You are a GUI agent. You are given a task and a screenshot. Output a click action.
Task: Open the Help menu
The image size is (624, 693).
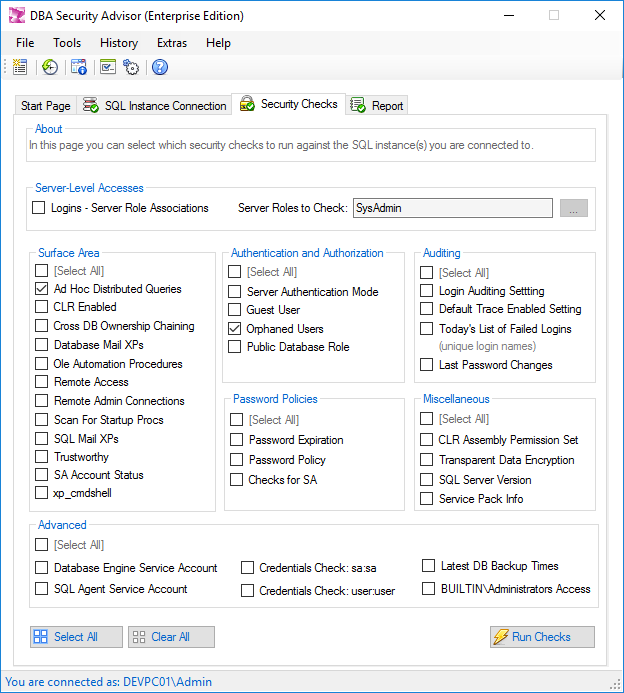point(218,43)
